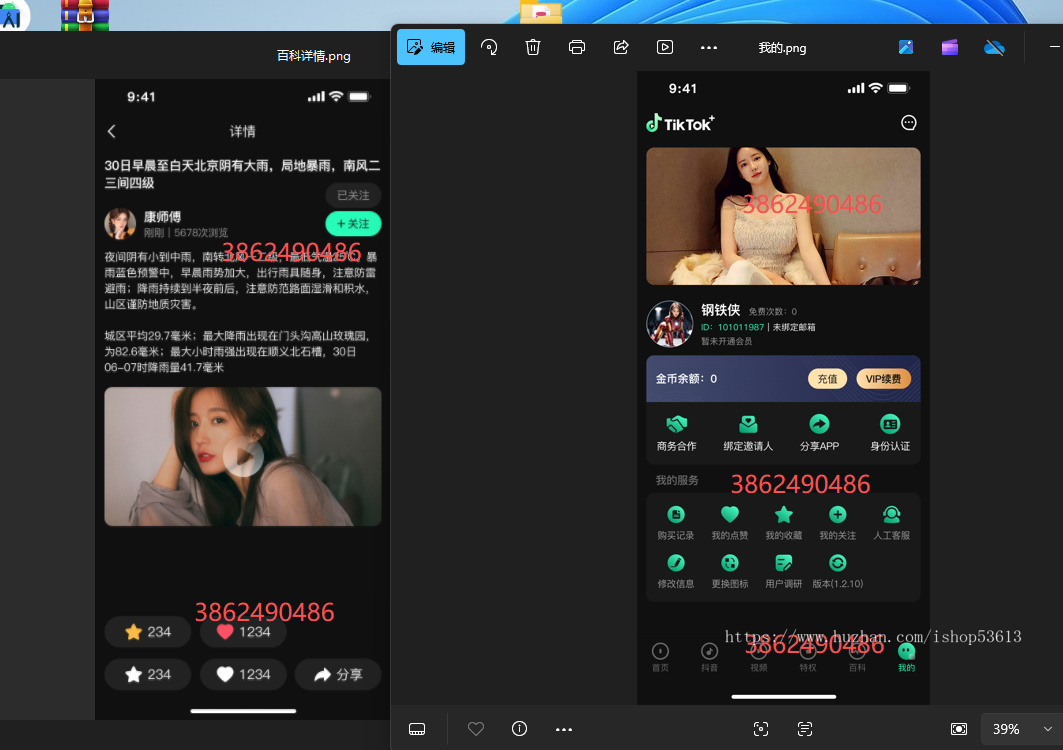Click 康师傅 avatar thumbnail

click(x=120, y=224)
